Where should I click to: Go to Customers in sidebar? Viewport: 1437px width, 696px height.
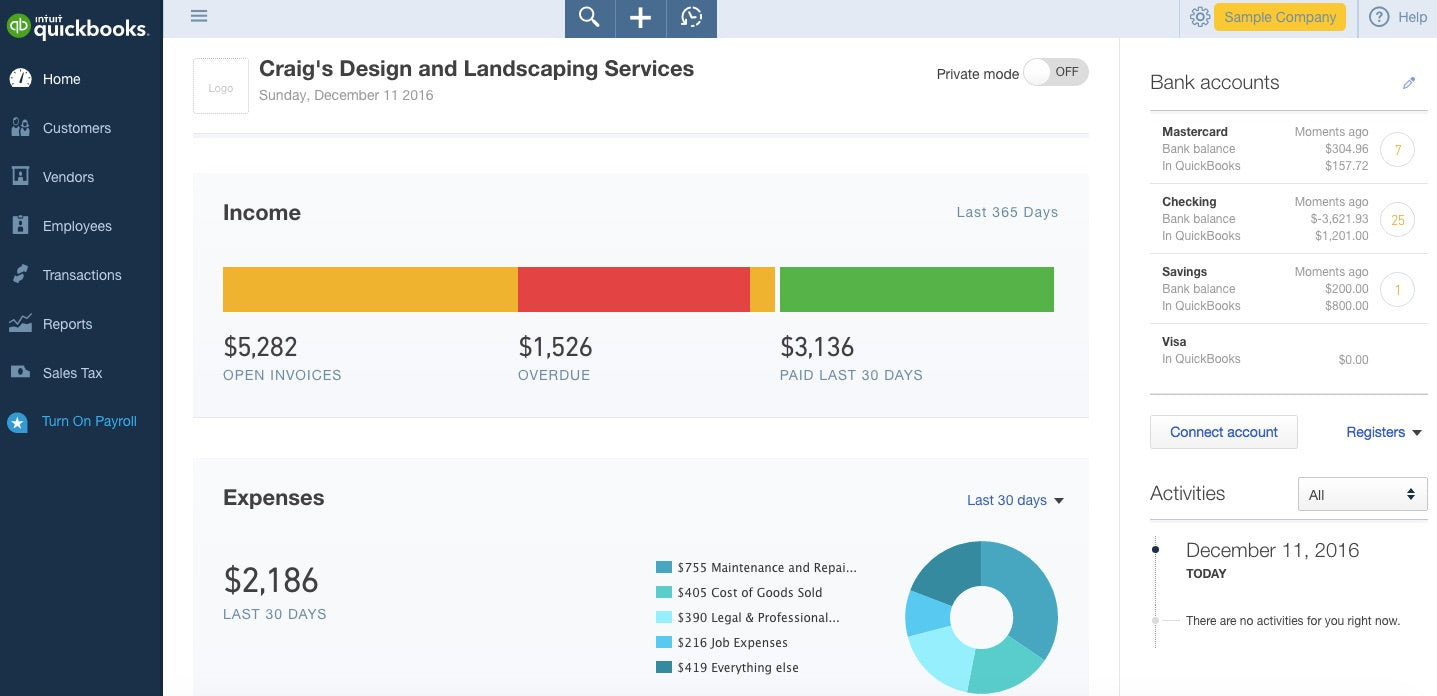(x=76, y=128)
